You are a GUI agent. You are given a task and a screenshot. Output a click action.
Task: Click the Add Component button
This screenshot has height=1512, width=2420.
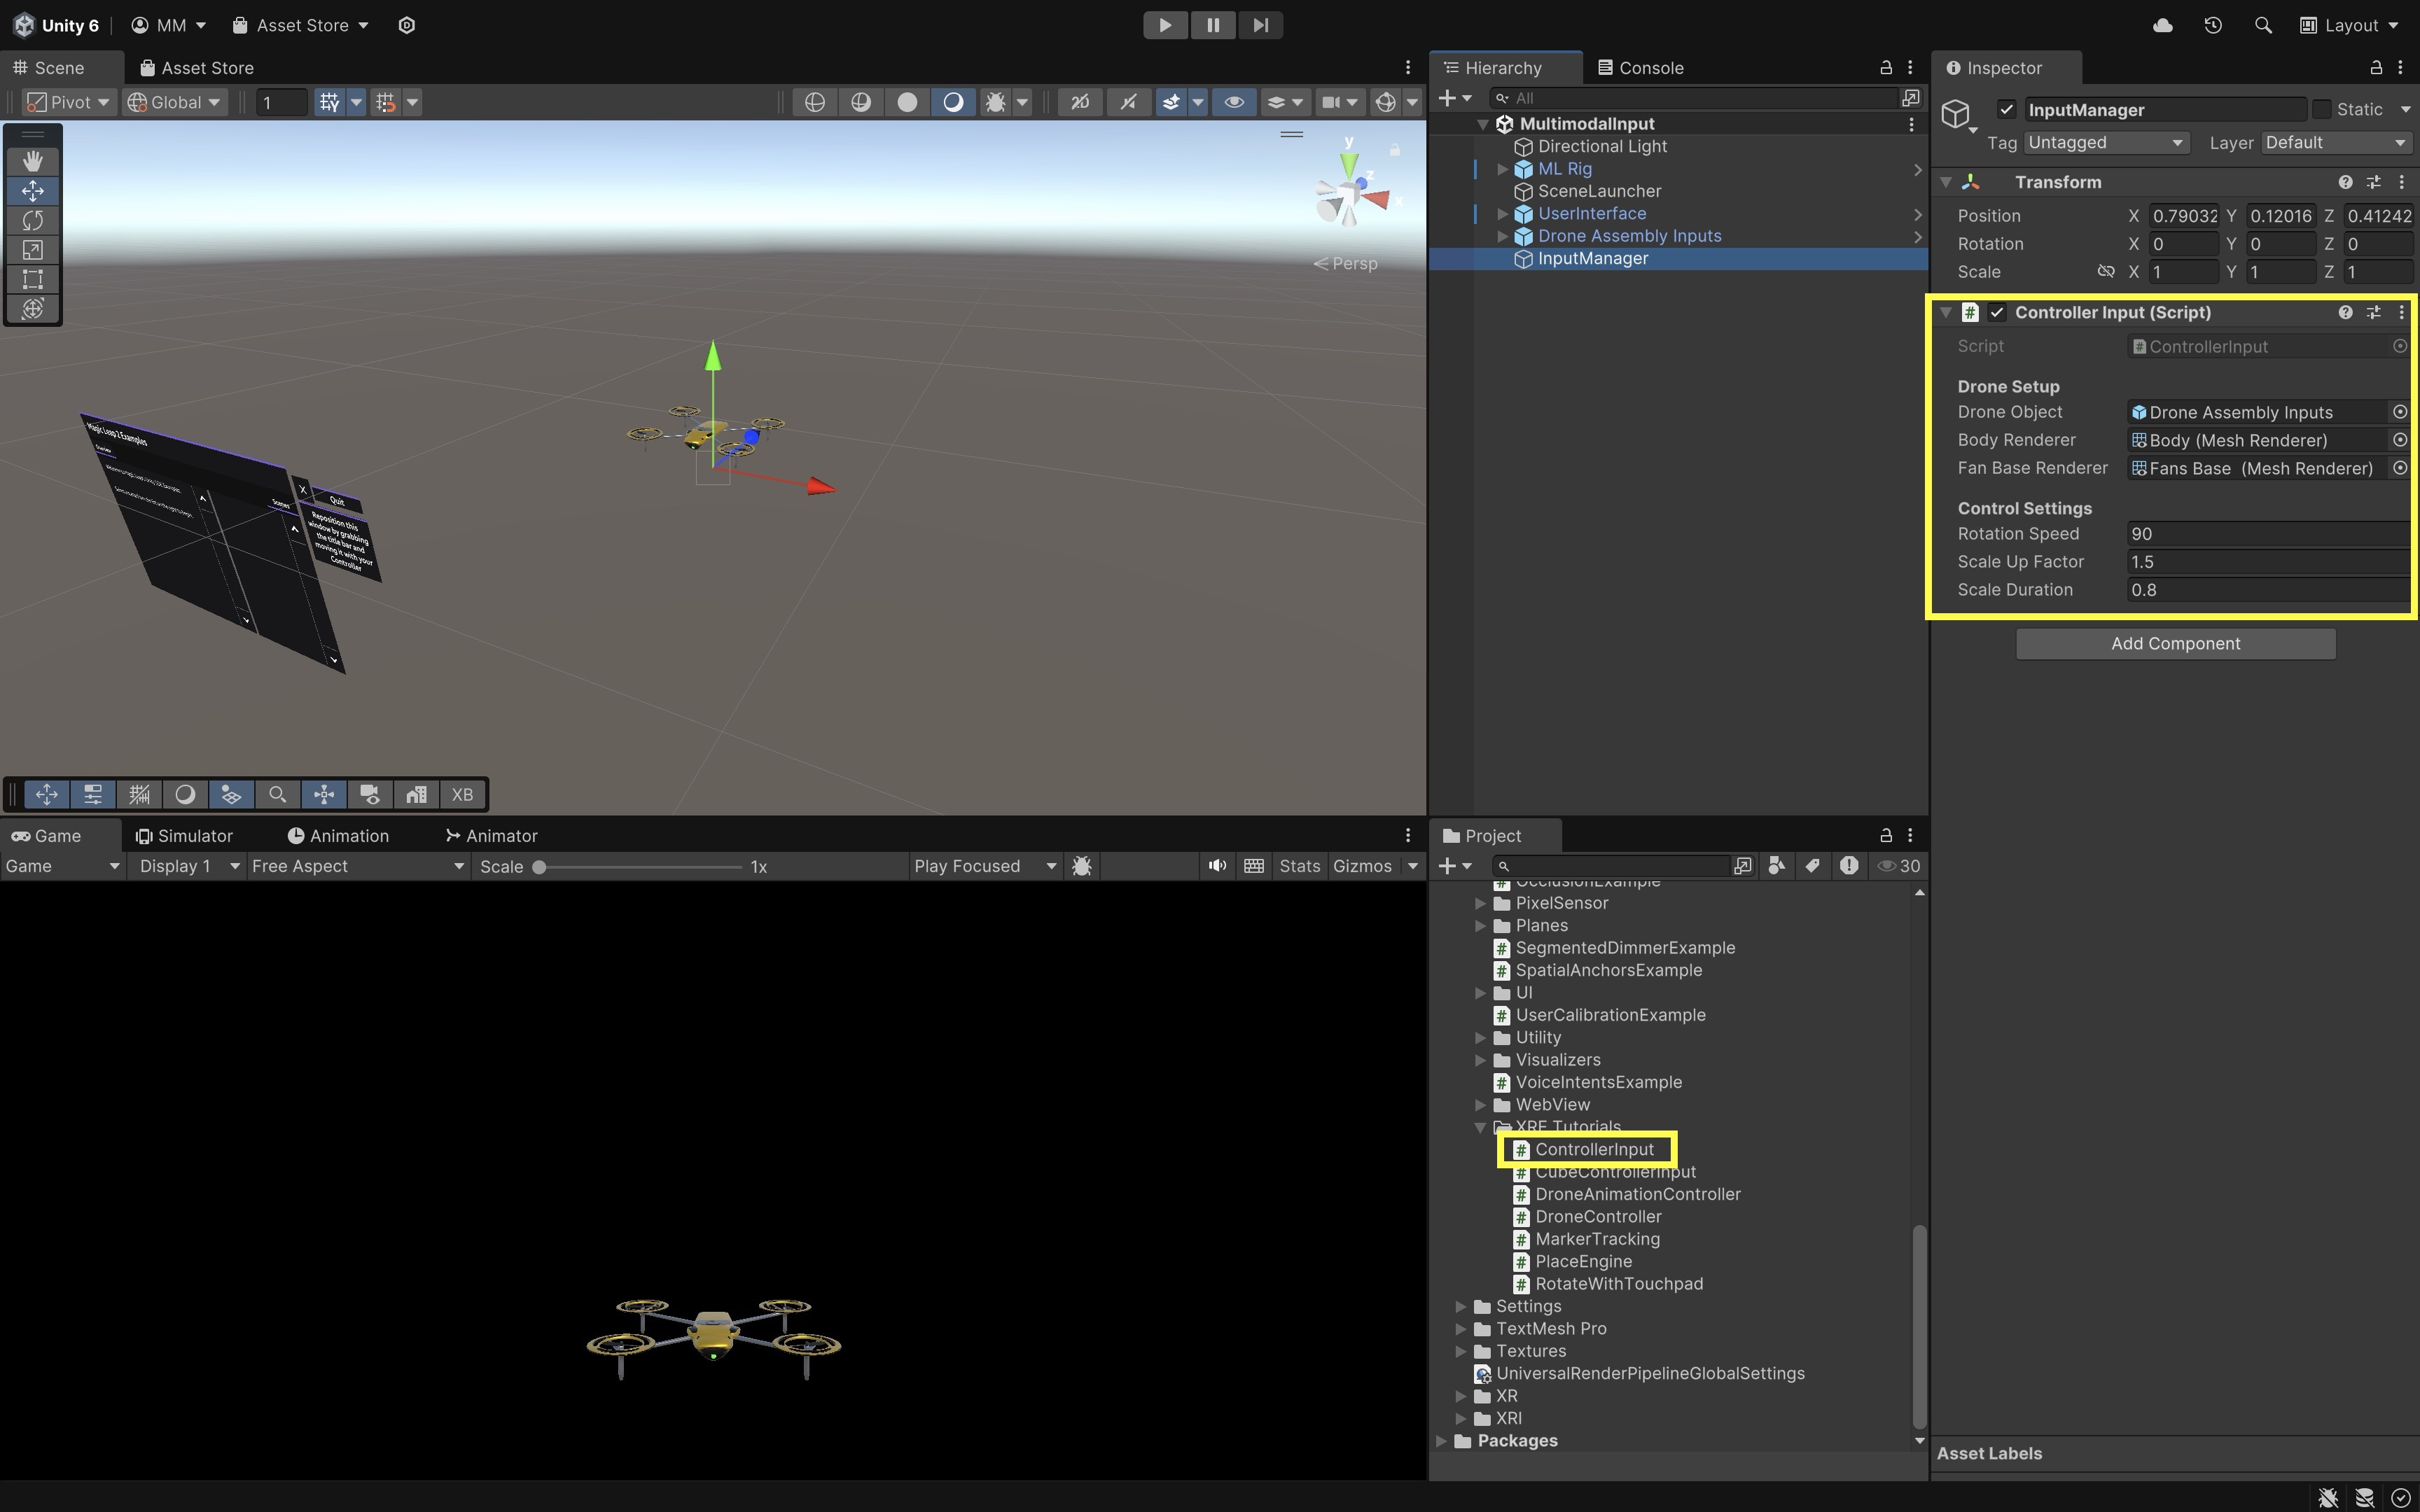[x=2175, y=644]
